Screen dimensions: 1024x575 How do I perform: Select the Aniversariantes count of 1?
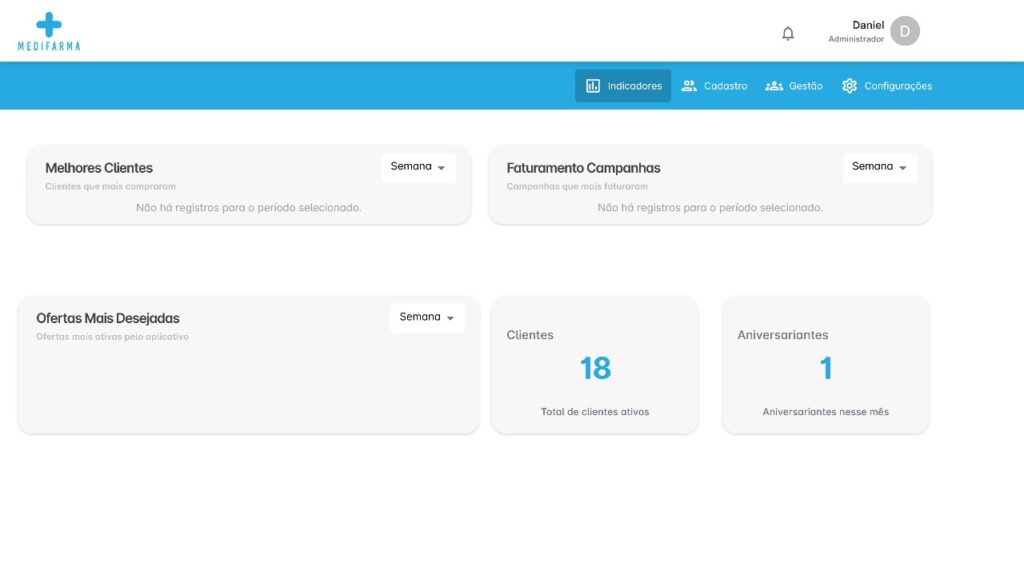[x=826, y=368]
